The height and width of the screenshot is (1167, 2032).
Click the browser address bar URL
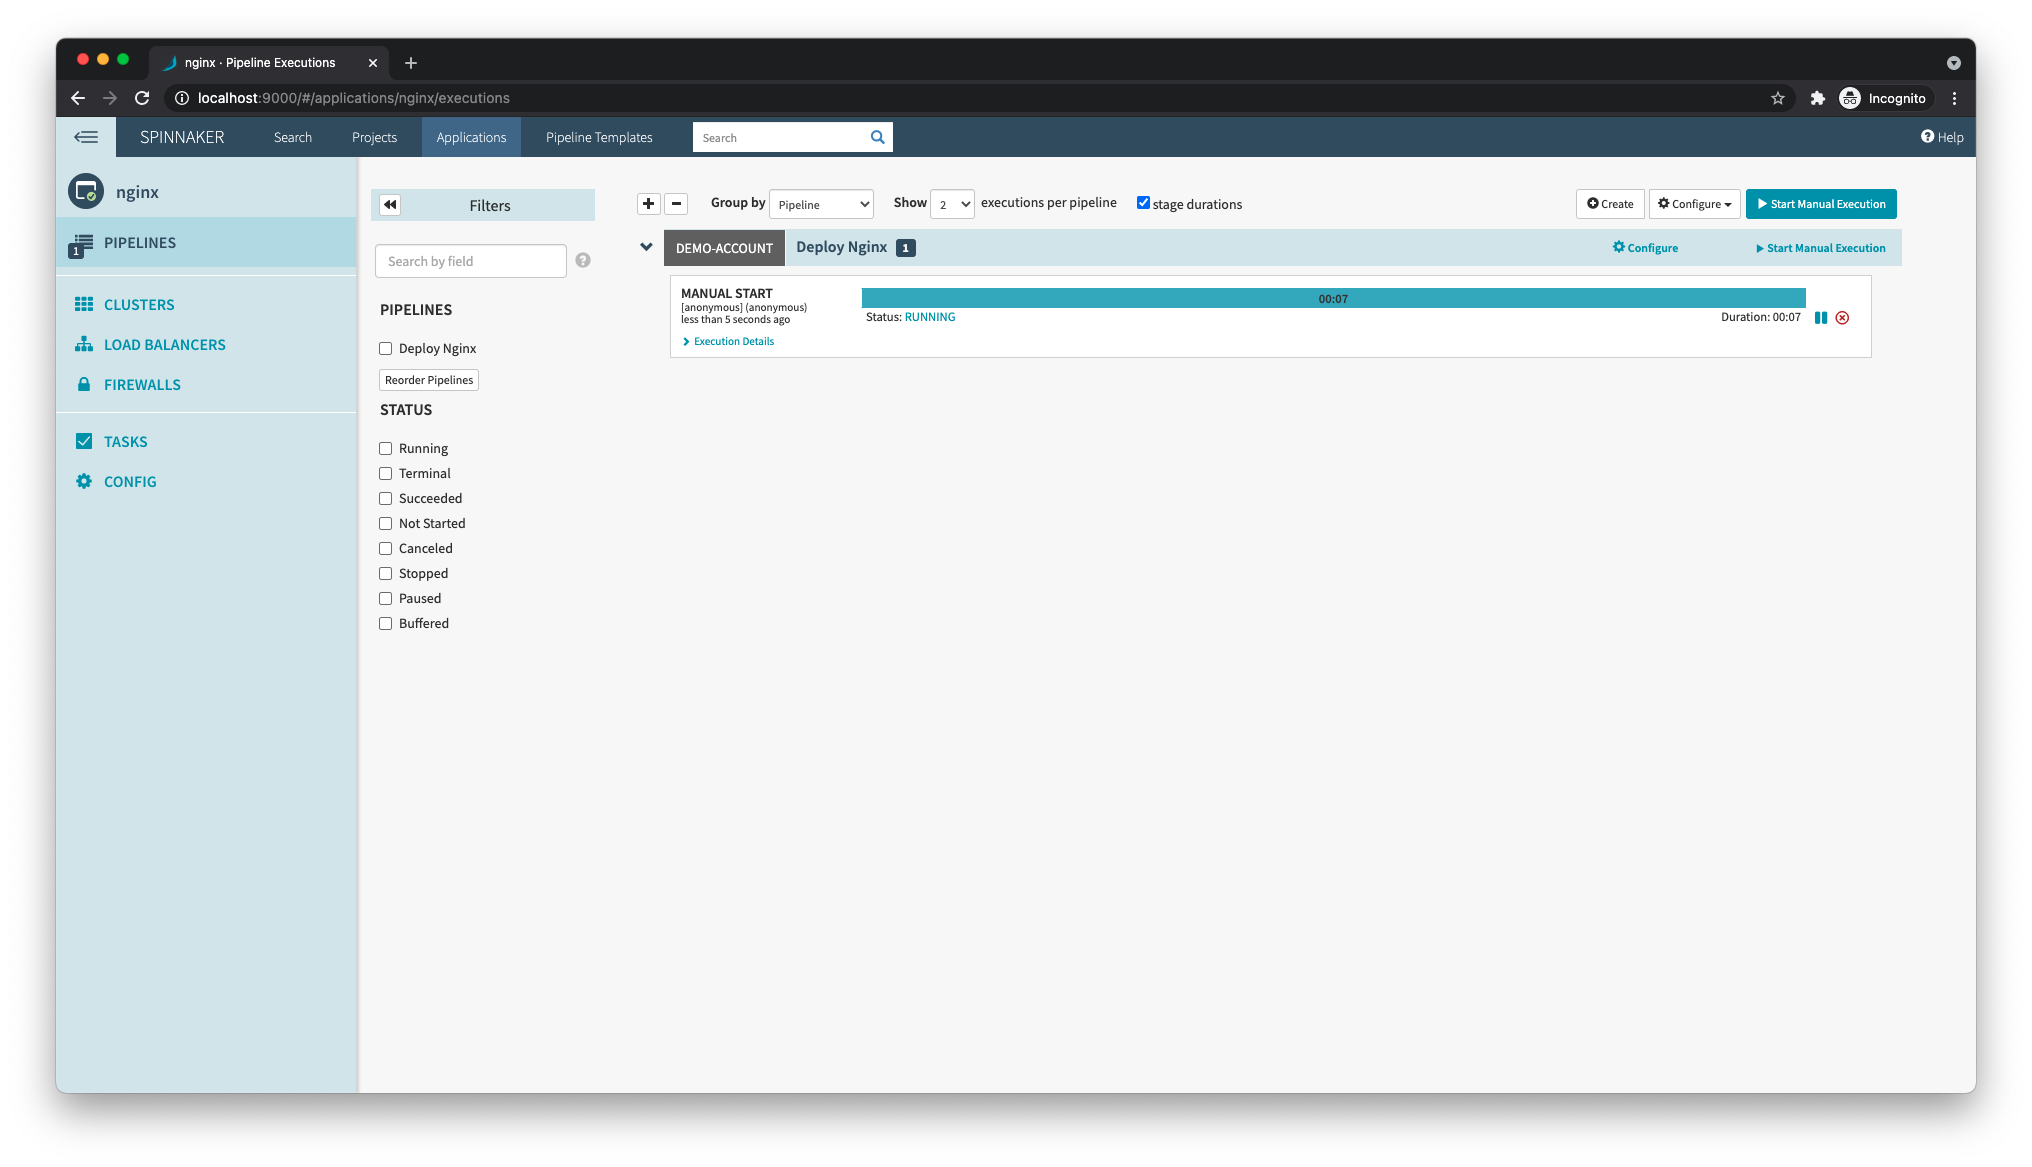coord(354,98)
